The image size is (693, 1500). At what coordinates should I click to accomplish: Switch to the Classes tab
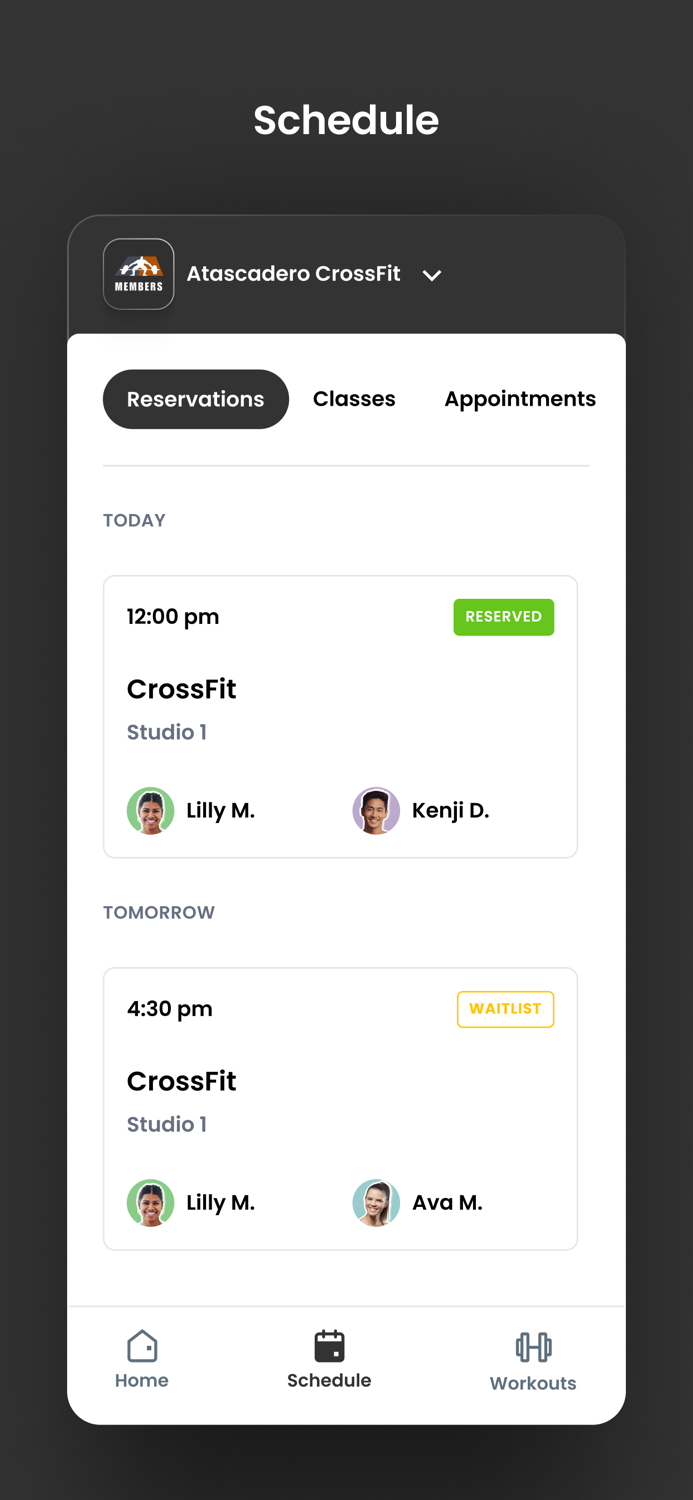[x=354, y=398]
